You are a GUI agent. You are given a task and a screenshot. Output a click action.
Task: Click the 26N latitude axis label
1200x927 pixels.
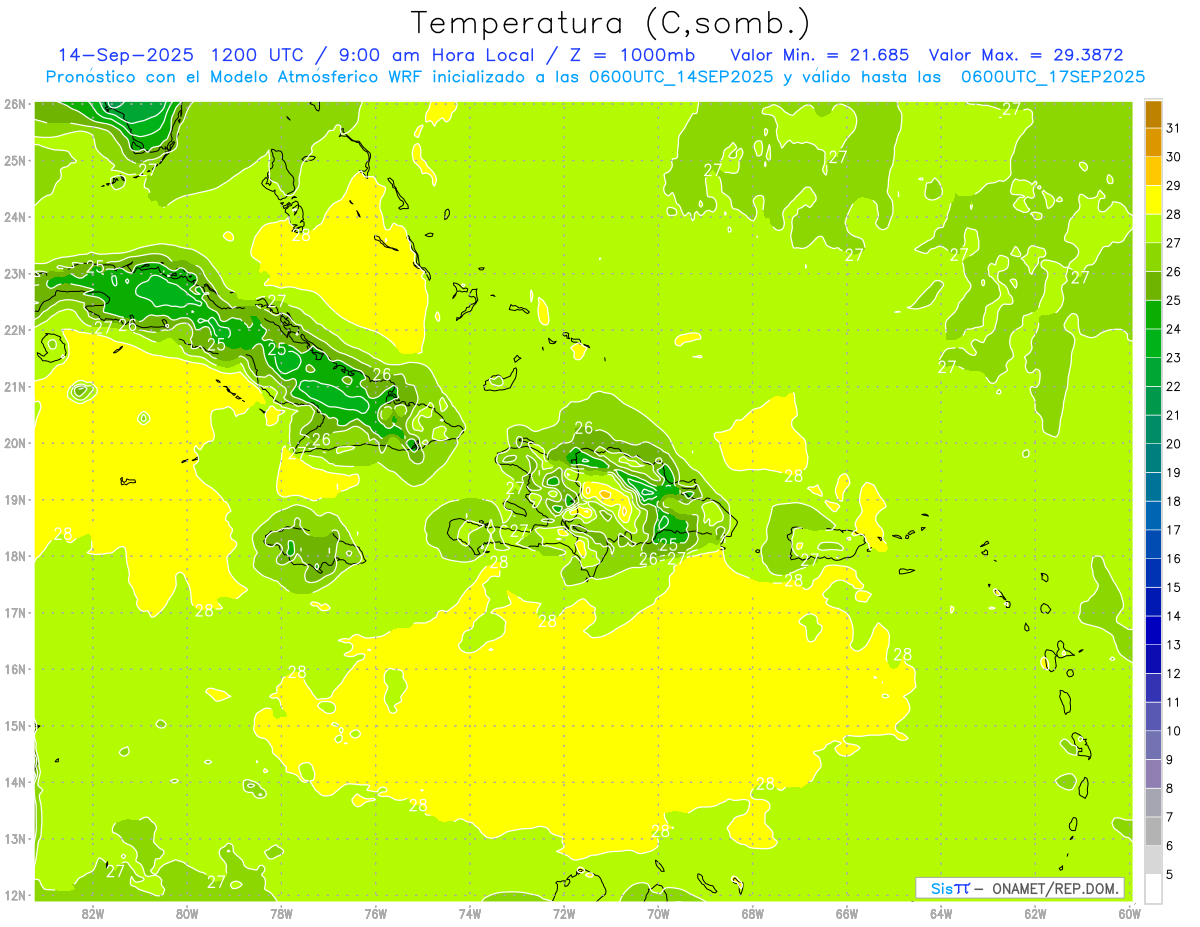pos(14,104)
